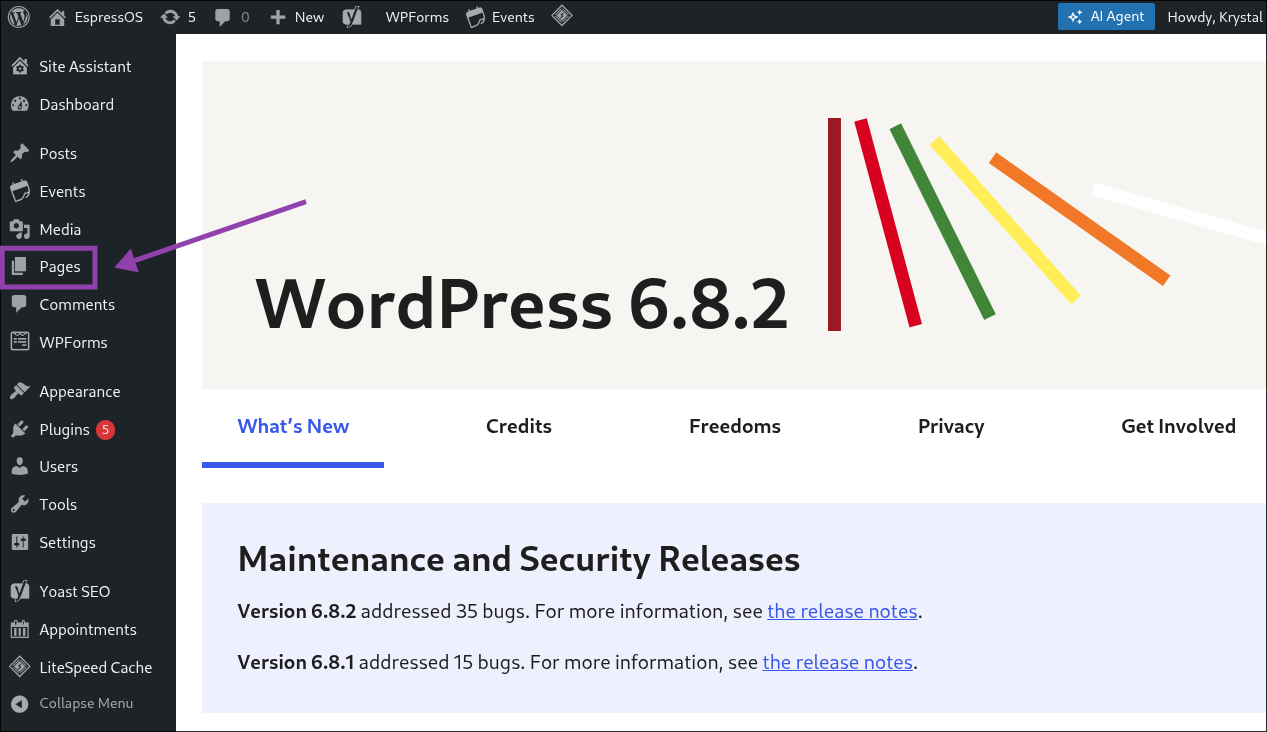Open the Appointments menu label
Screen dimensions: 1267x732
88,630
